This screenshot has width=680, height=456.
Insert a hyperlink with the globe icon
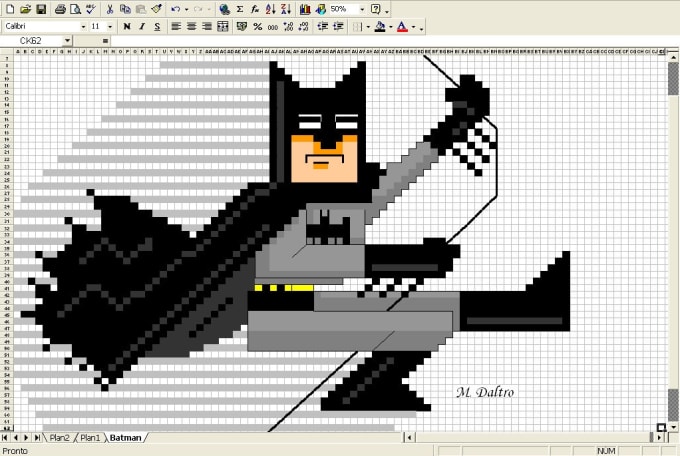point(224,9)
